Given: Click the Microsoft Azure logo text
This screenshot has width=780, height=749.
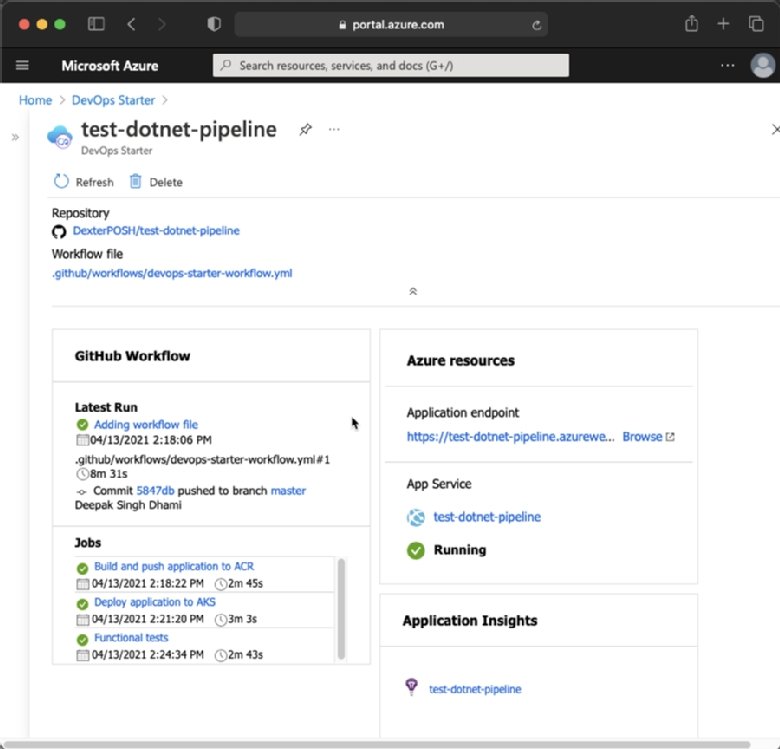Looking at the screenshot, I should click(x=110, y=66).
